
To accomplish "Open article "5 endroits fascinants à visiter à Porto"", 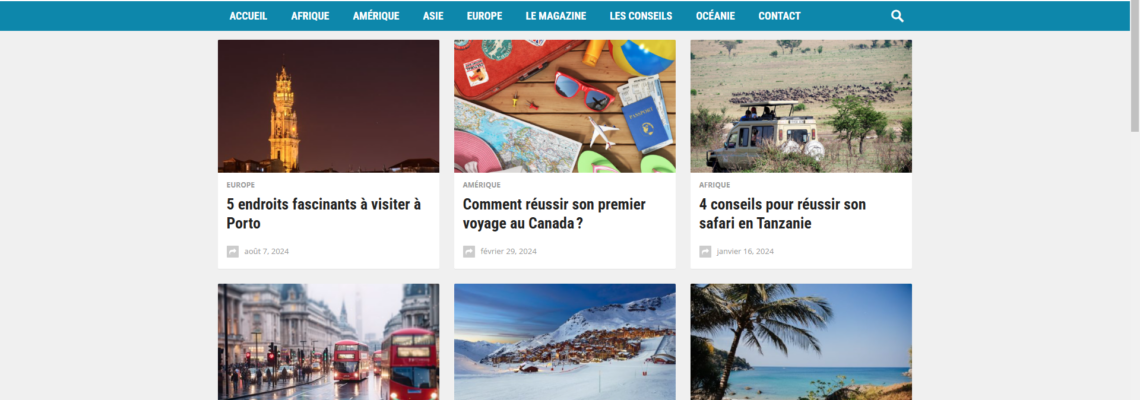I will point(324,214).
